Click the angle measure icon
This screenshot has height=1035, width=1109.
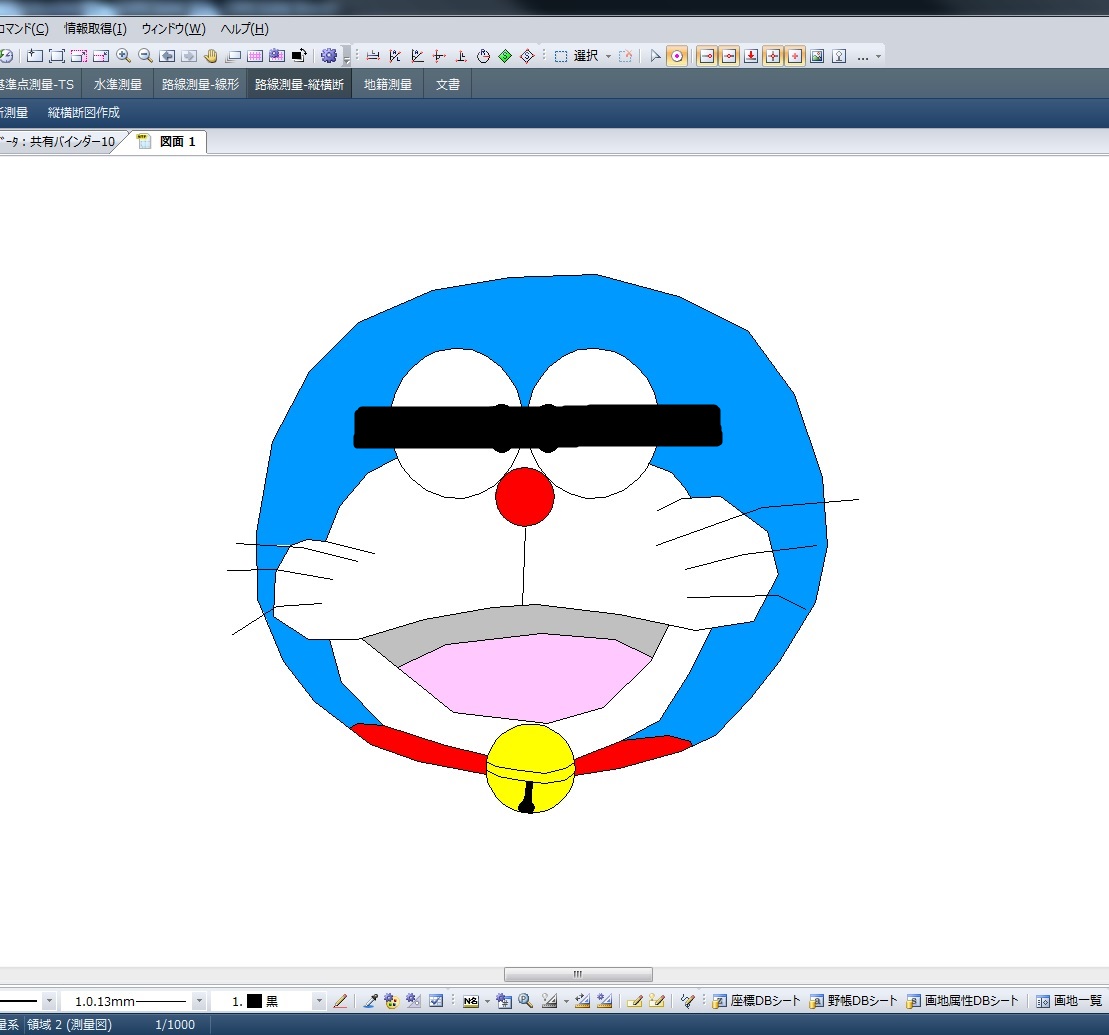click(x=417, y=56)
